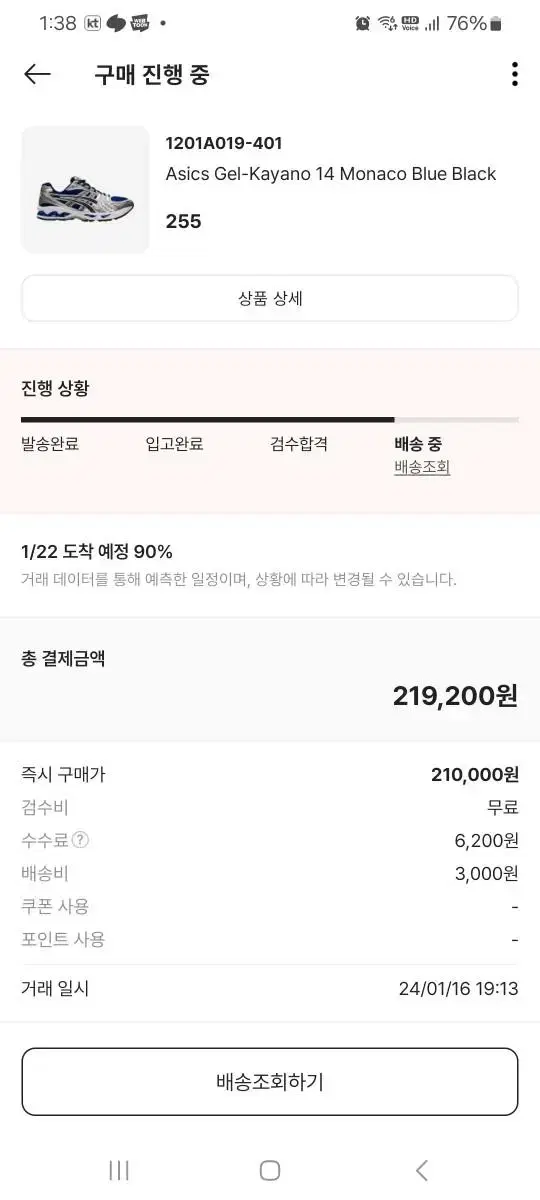The image size is (540, 1200).
Task: Tap the battery indicator in status bar
Action: coord(496,23)
